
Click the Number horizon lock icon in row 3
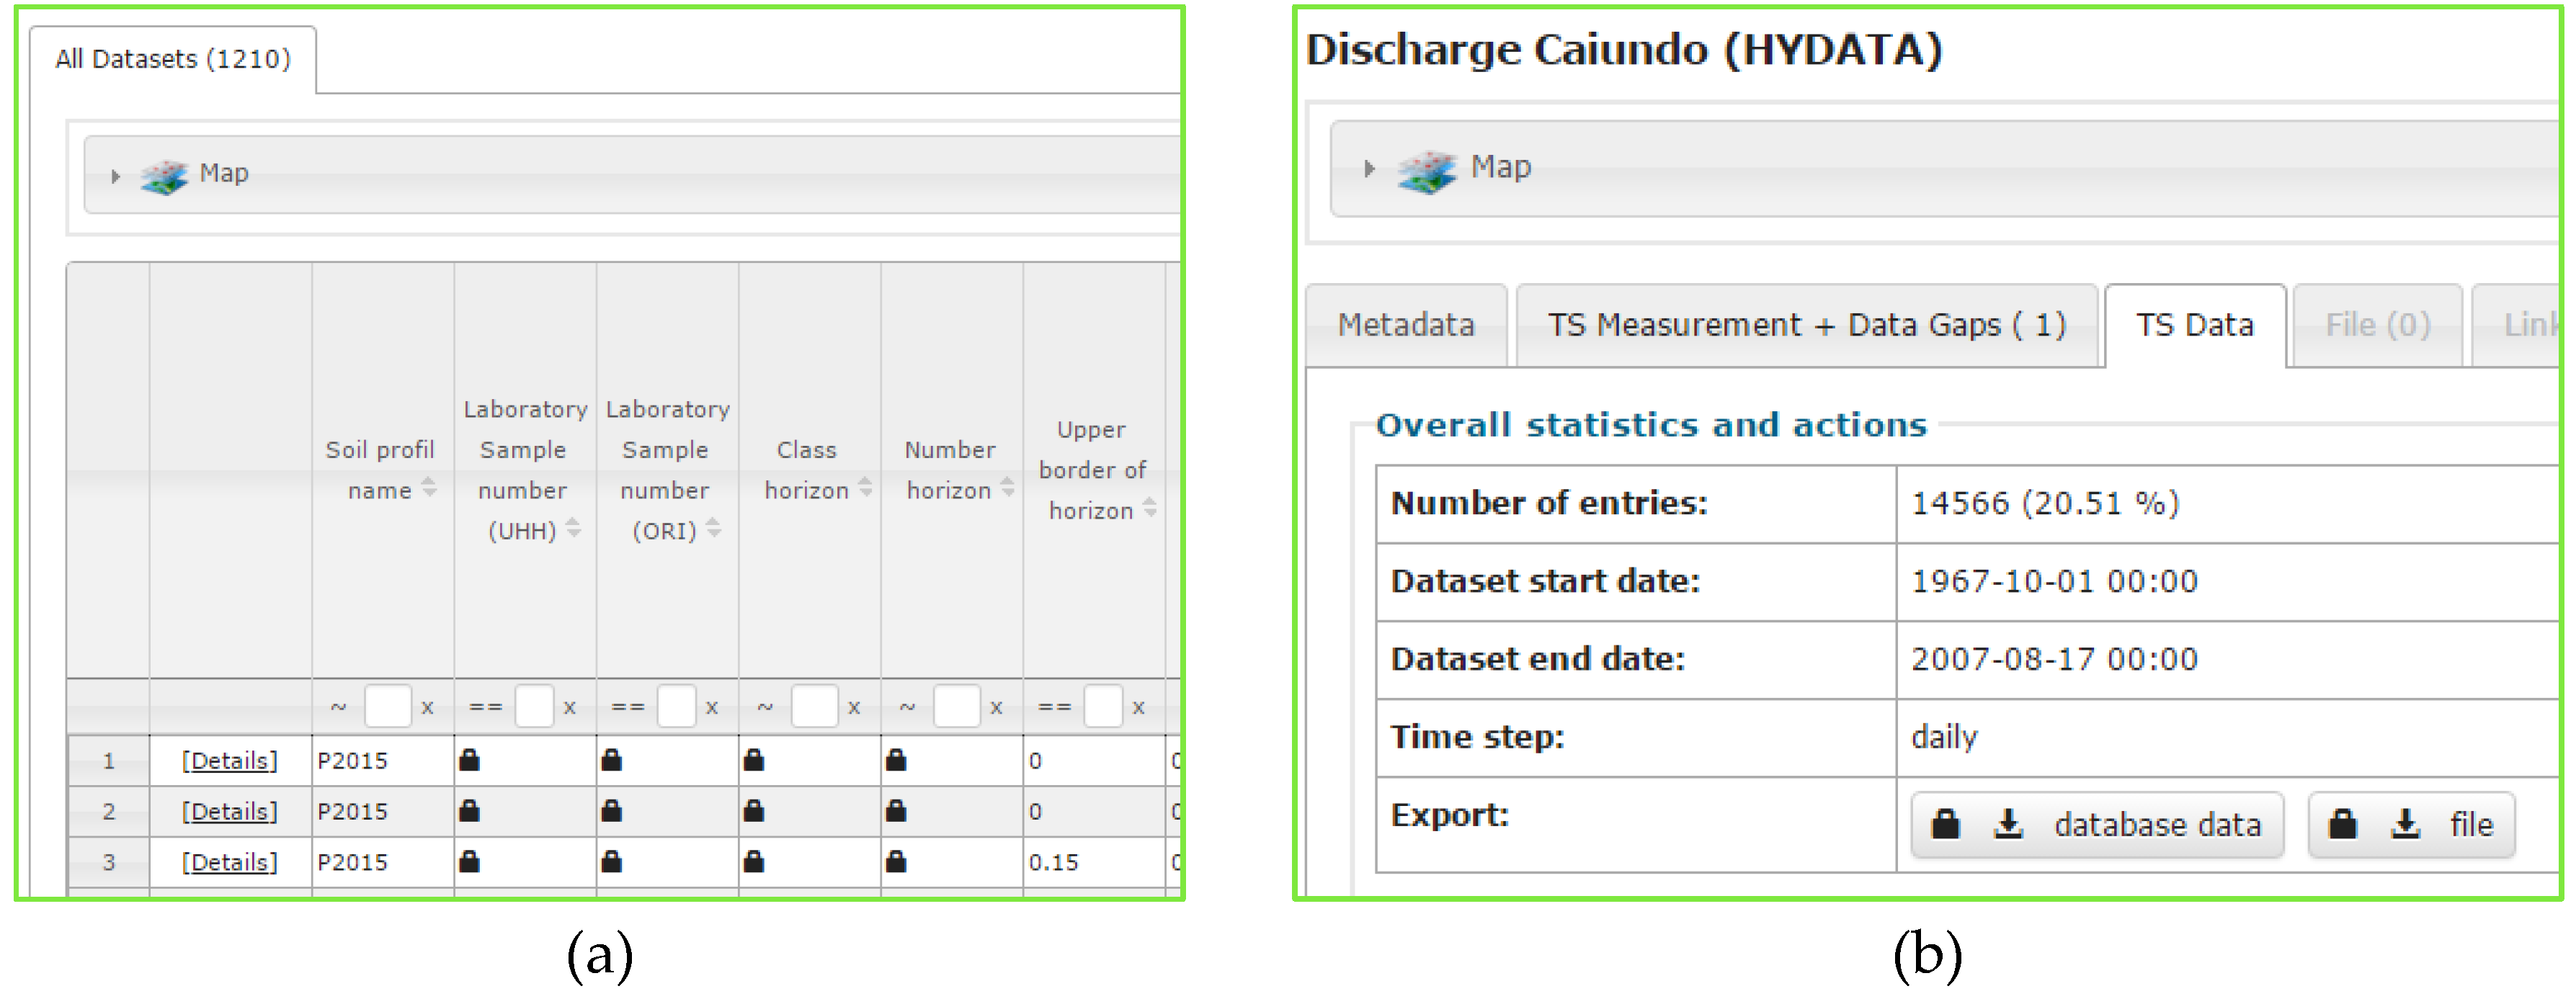click(896, 862)
